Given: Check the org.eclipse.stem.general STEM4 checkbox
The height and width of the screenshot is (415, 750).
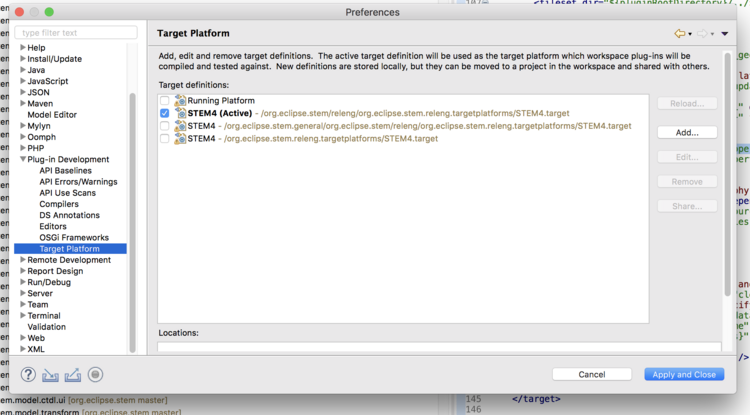Looking at the screenshot, I should (165, 126).
